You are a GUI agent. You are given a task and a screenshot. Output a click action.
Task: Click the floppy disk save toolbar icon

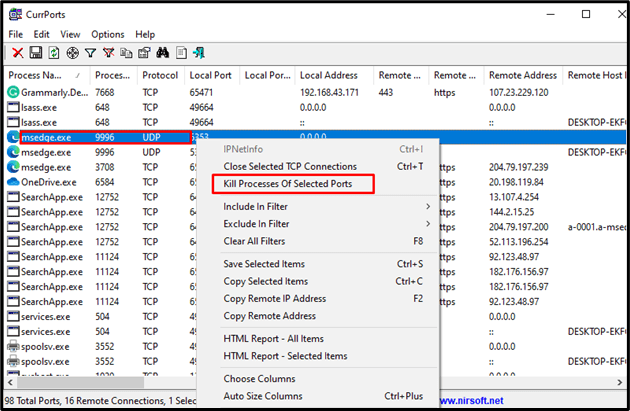click(x=36, y=53)
